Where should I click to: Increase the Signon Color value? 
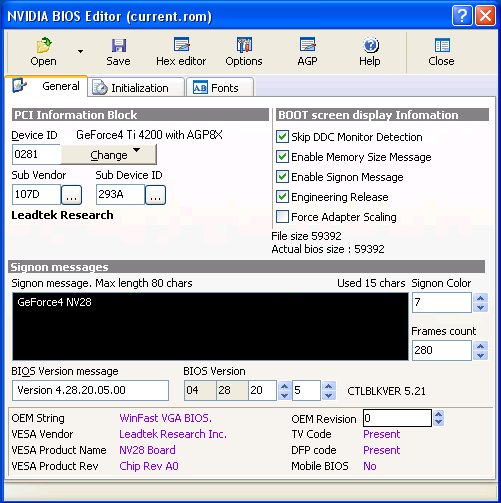point(480,298)
